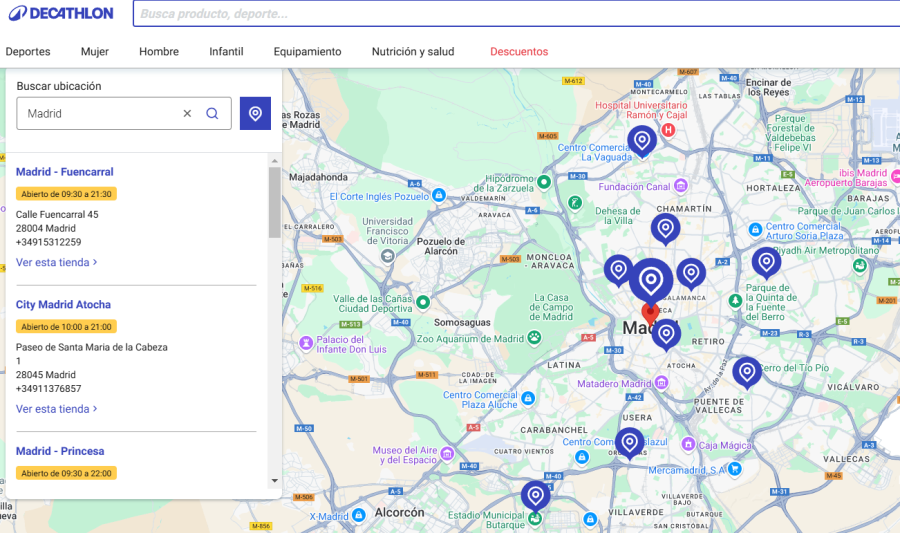Click the store list scrollbar down arrow
900x533 pixels.
275,481
